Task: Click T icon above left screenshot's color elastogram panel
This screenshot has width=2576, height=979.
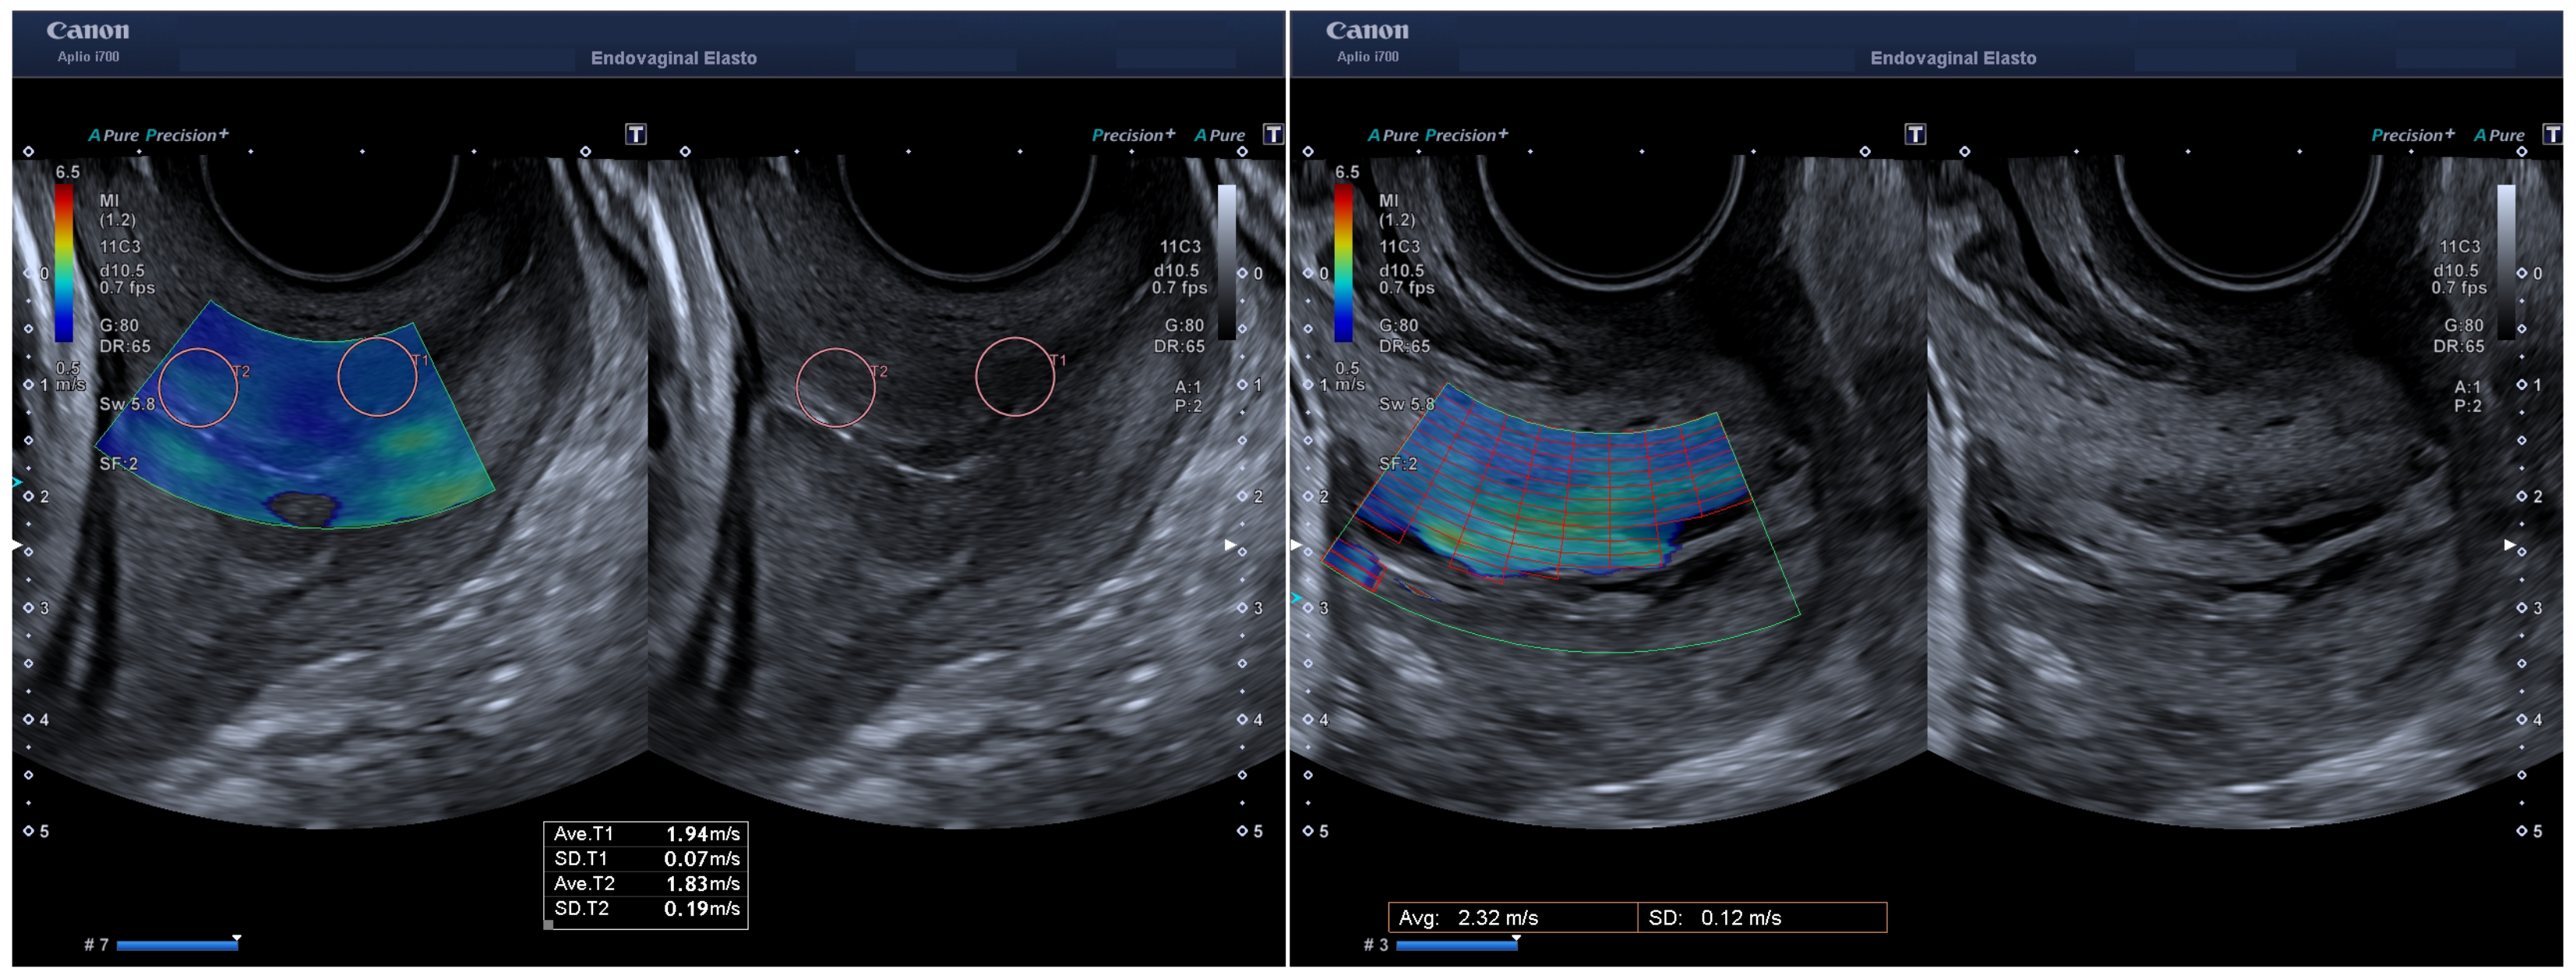Action: tap(636, 134)
